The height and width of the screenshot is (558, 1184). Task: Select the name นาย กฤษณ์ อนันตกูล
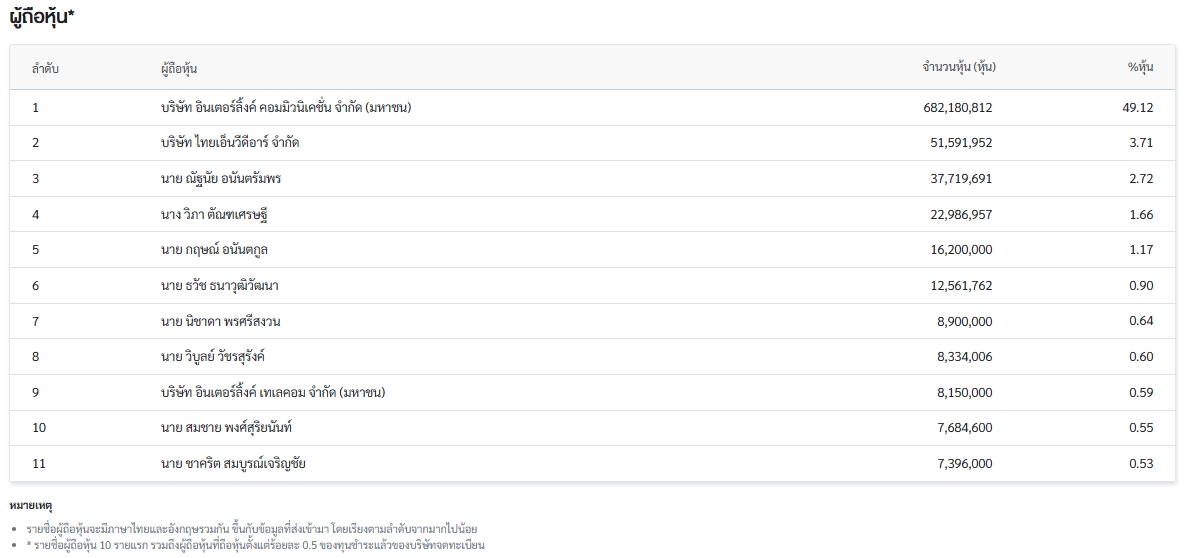point(213,250)
